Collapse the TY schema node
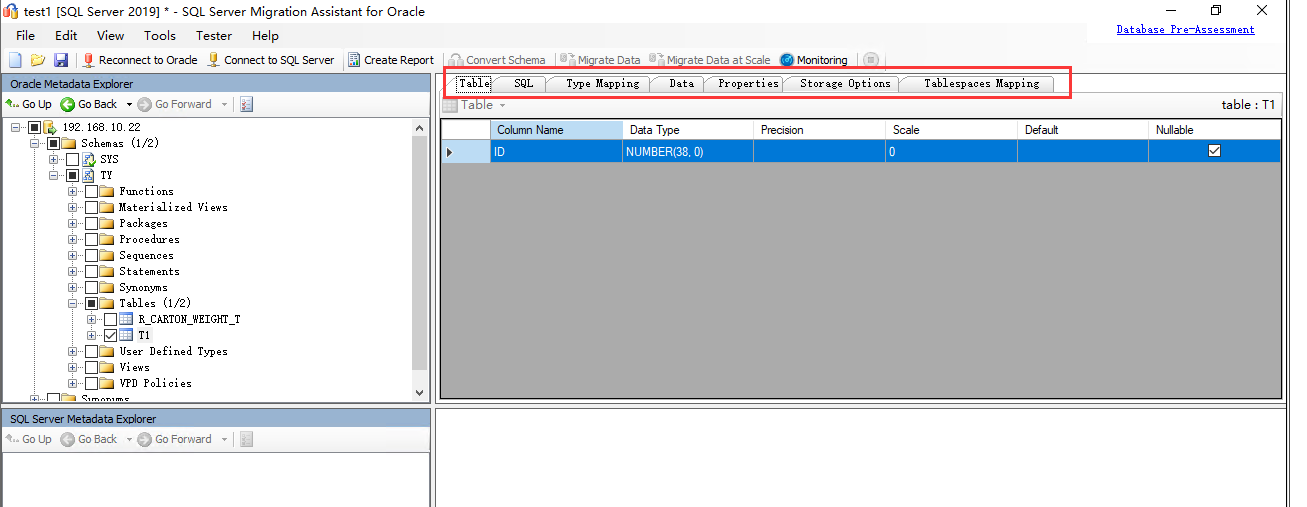Screen dimensions: 1307x507 (53, 175)
